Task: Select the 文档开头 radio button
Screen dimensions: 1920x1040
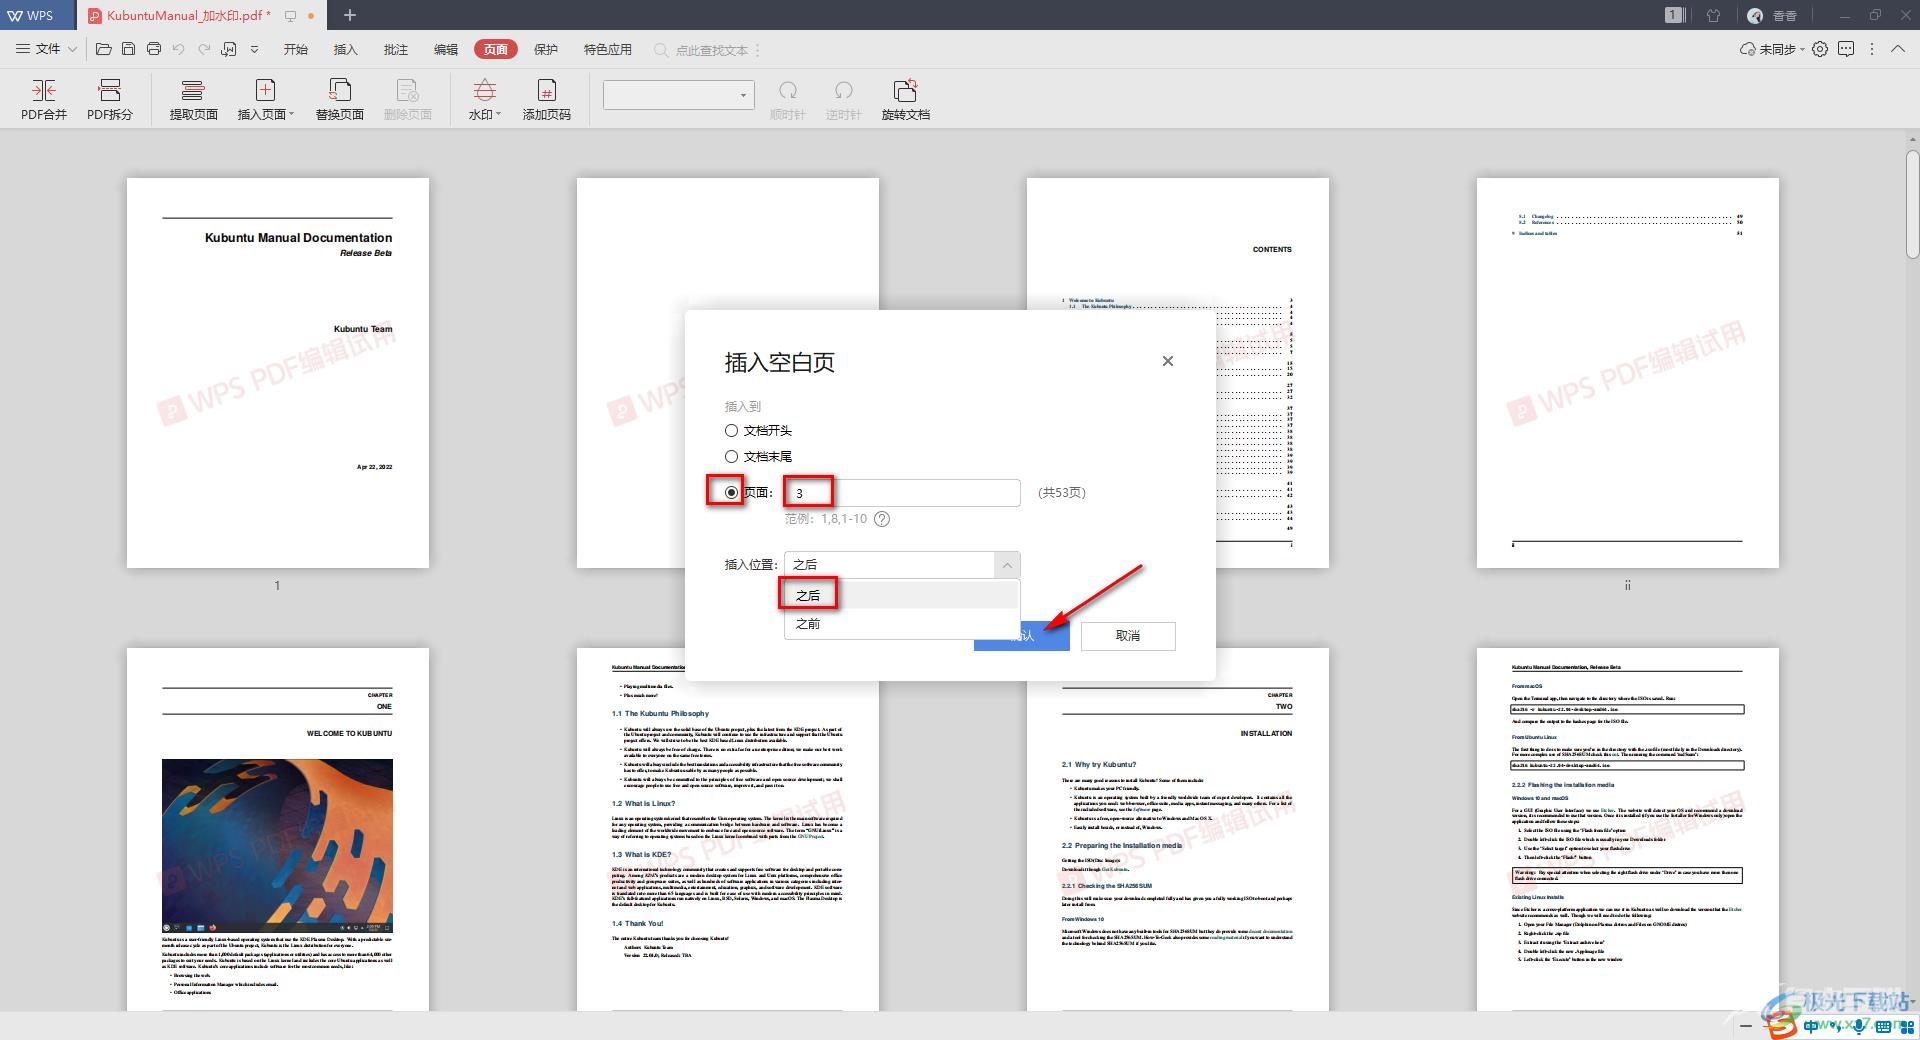Action: (731, 431)
